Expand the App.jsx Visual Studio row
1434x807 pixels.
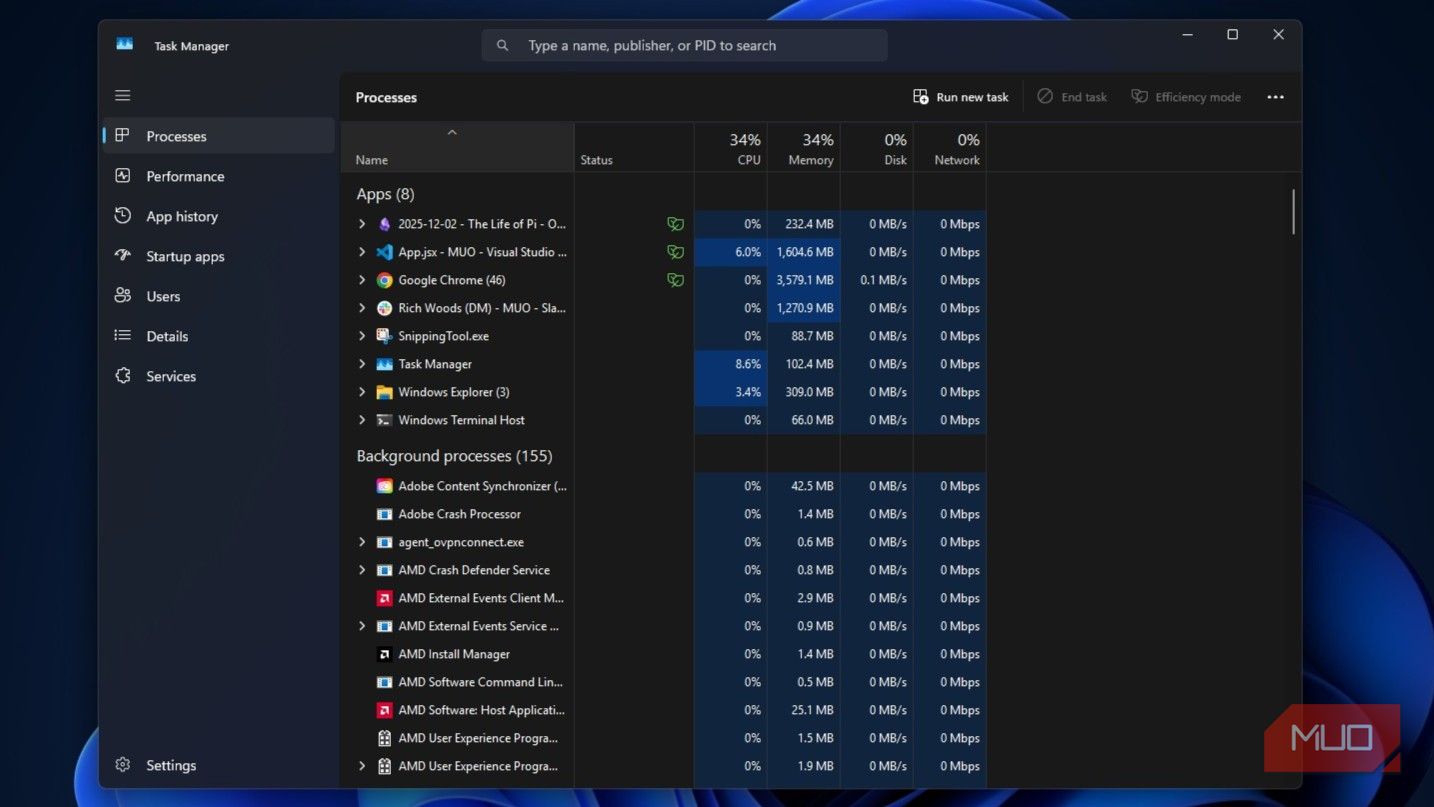point(362,252)
